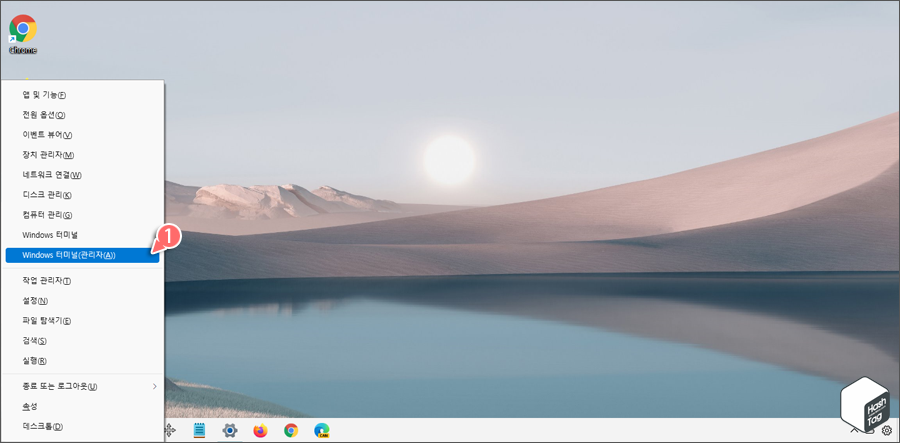The width and height of the screenshot is (900, 443).
Task: Launch Firefox from the taskbar
Action: coord(261,430)
